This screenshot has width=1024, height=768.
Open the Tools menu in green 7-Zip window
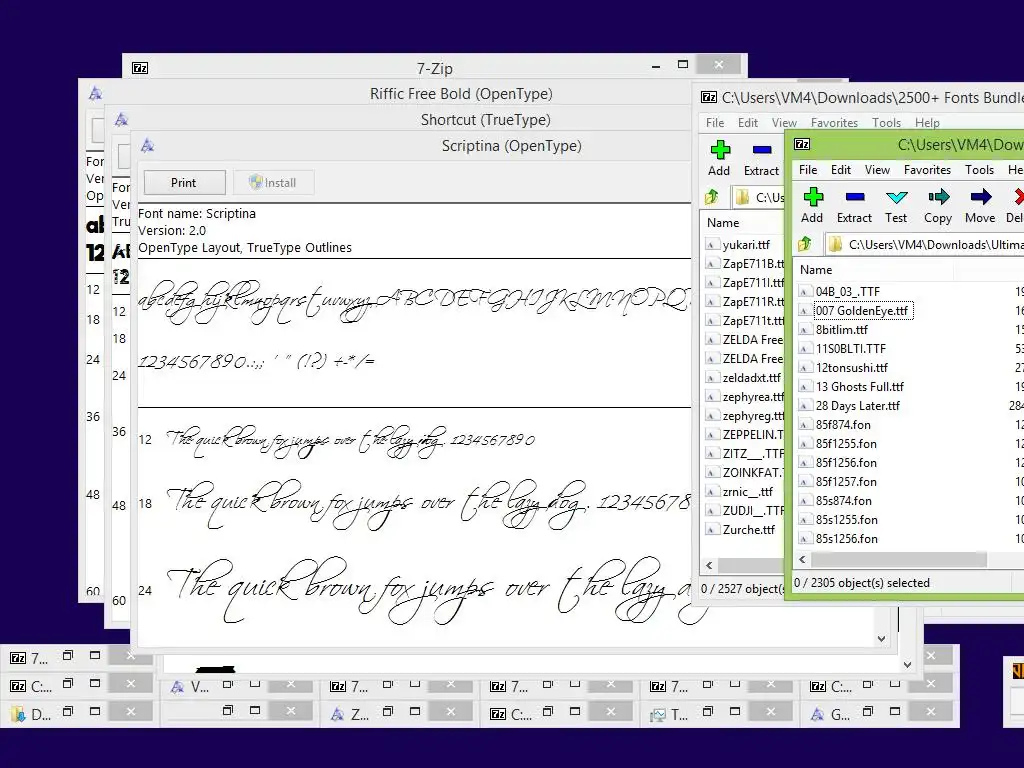(x=980, y=170)
